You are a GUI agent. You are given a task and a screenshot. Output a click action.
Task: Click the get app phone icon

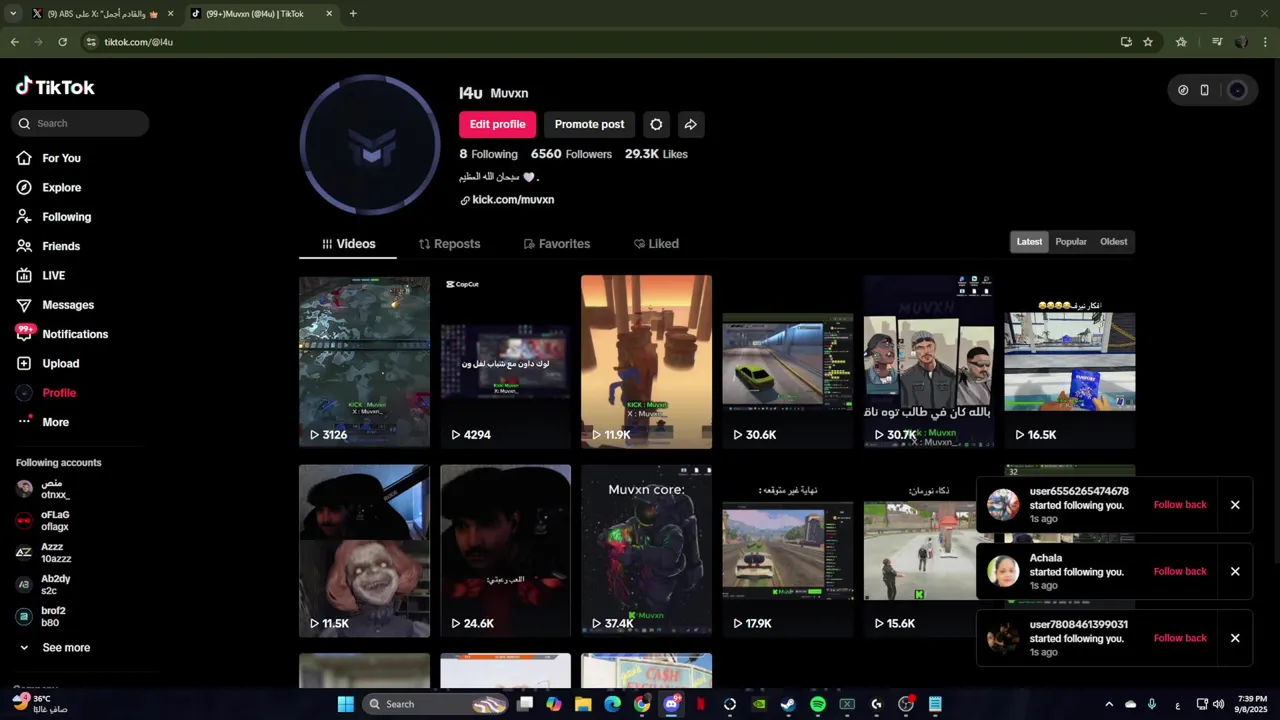(1204, 90)
